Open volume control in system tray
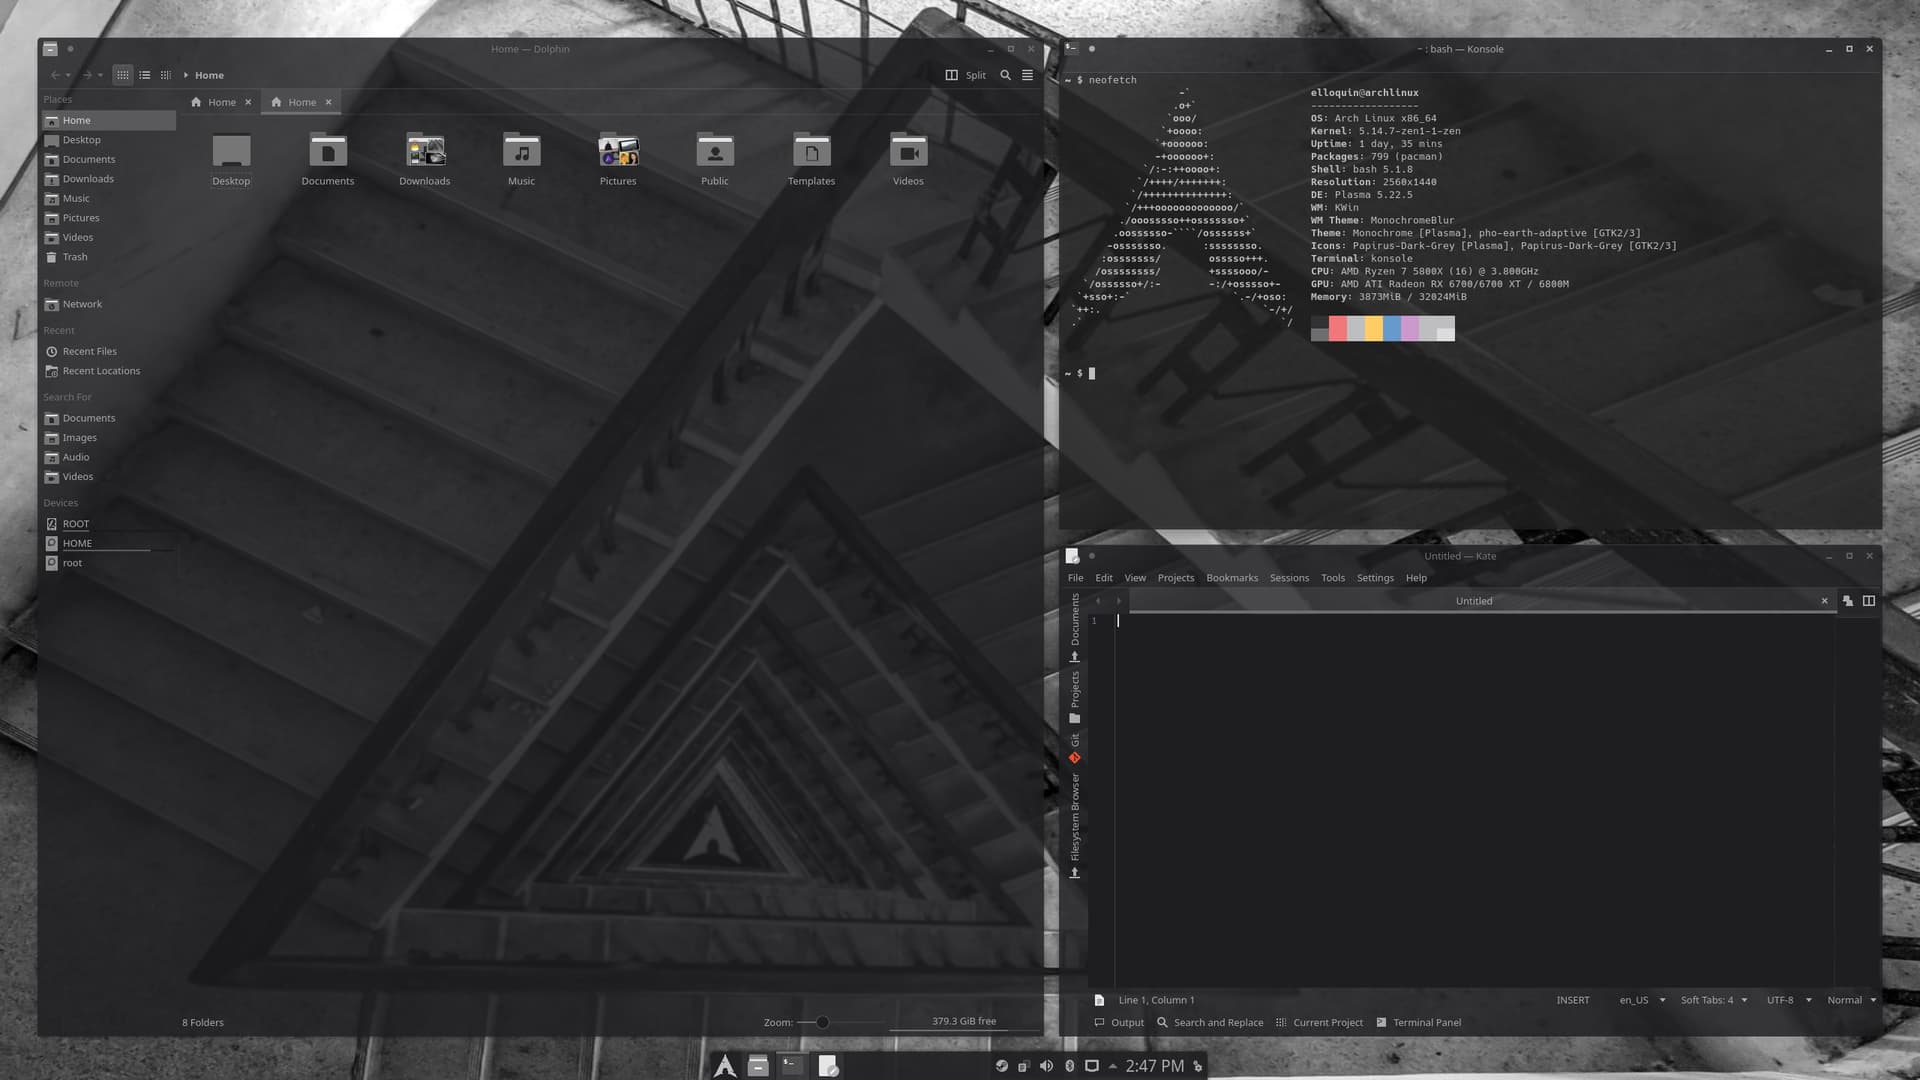Viewport: 1920px width, 1080px height. pyautogui.click(x=1046, y=1066)
